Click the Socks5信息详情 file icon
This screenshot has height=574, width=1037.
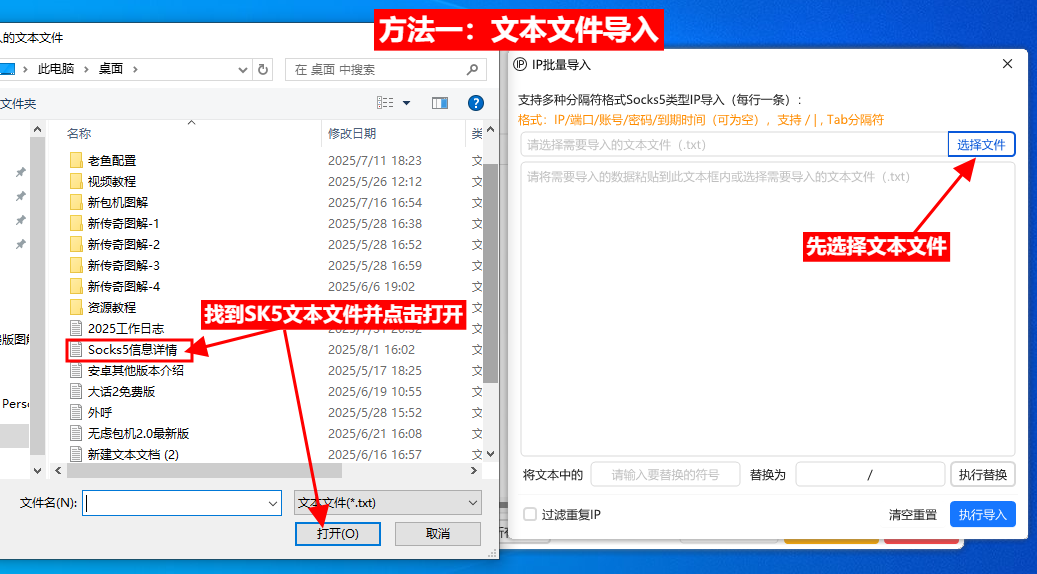(x=76, y=349)
